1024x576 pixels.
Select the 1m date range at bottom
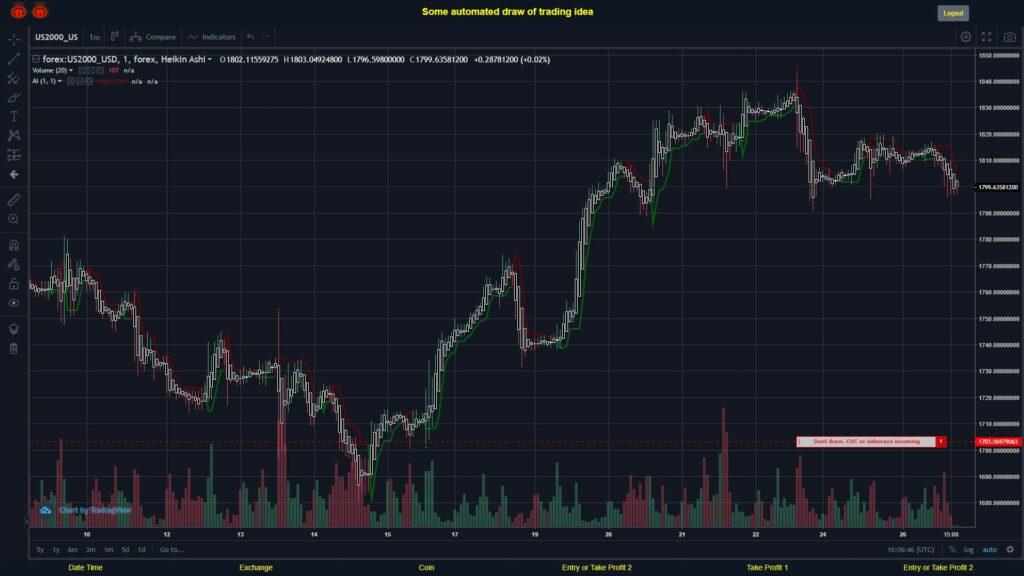pyautogui.click(x=108, y=550)
